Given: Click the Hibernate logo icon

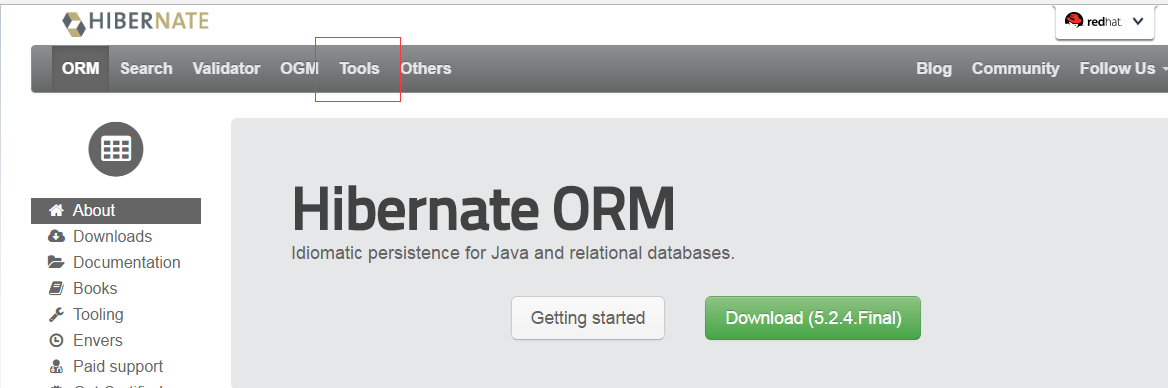Looking at the screenshot, I should tap(74, 24).
